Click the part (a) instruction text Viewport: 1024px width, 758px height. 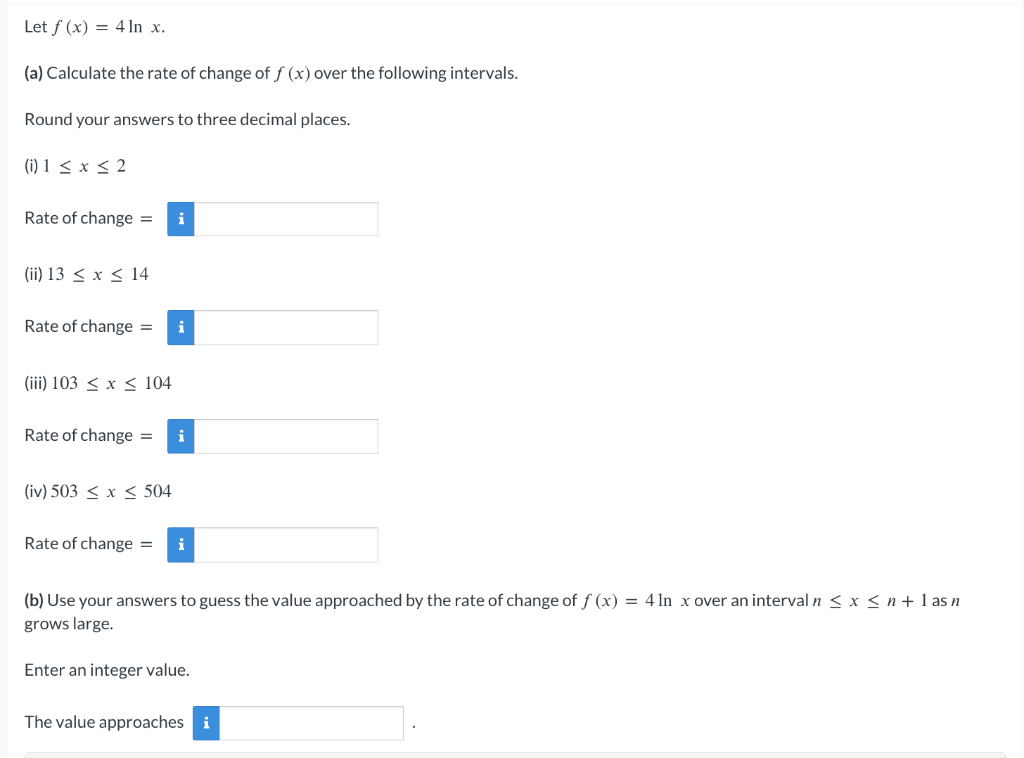tap(270, 72)
